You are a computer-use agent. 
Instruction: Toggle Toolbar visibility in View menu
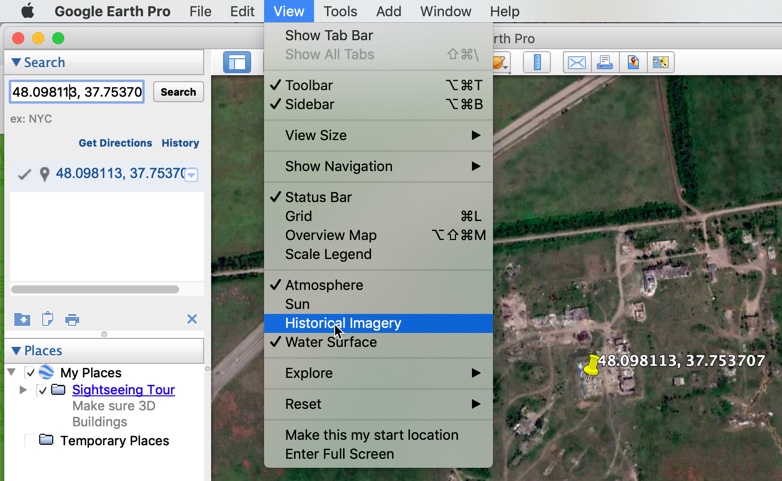(x=378, y=85)
